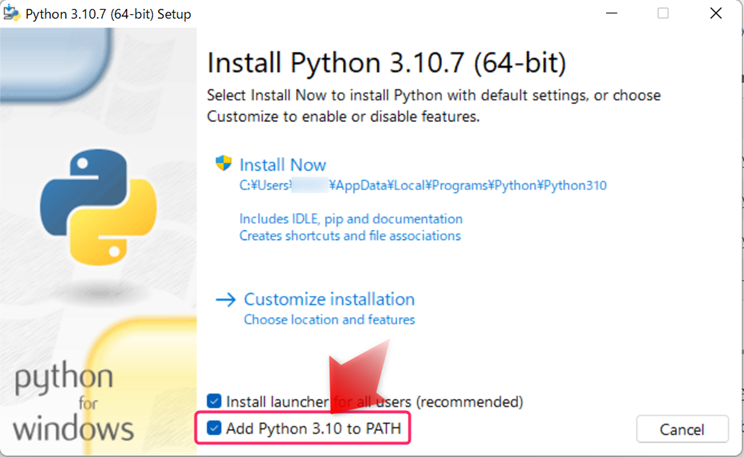Click the shield icon beside Install Now

pyautogui.click(x=224, y=164)
